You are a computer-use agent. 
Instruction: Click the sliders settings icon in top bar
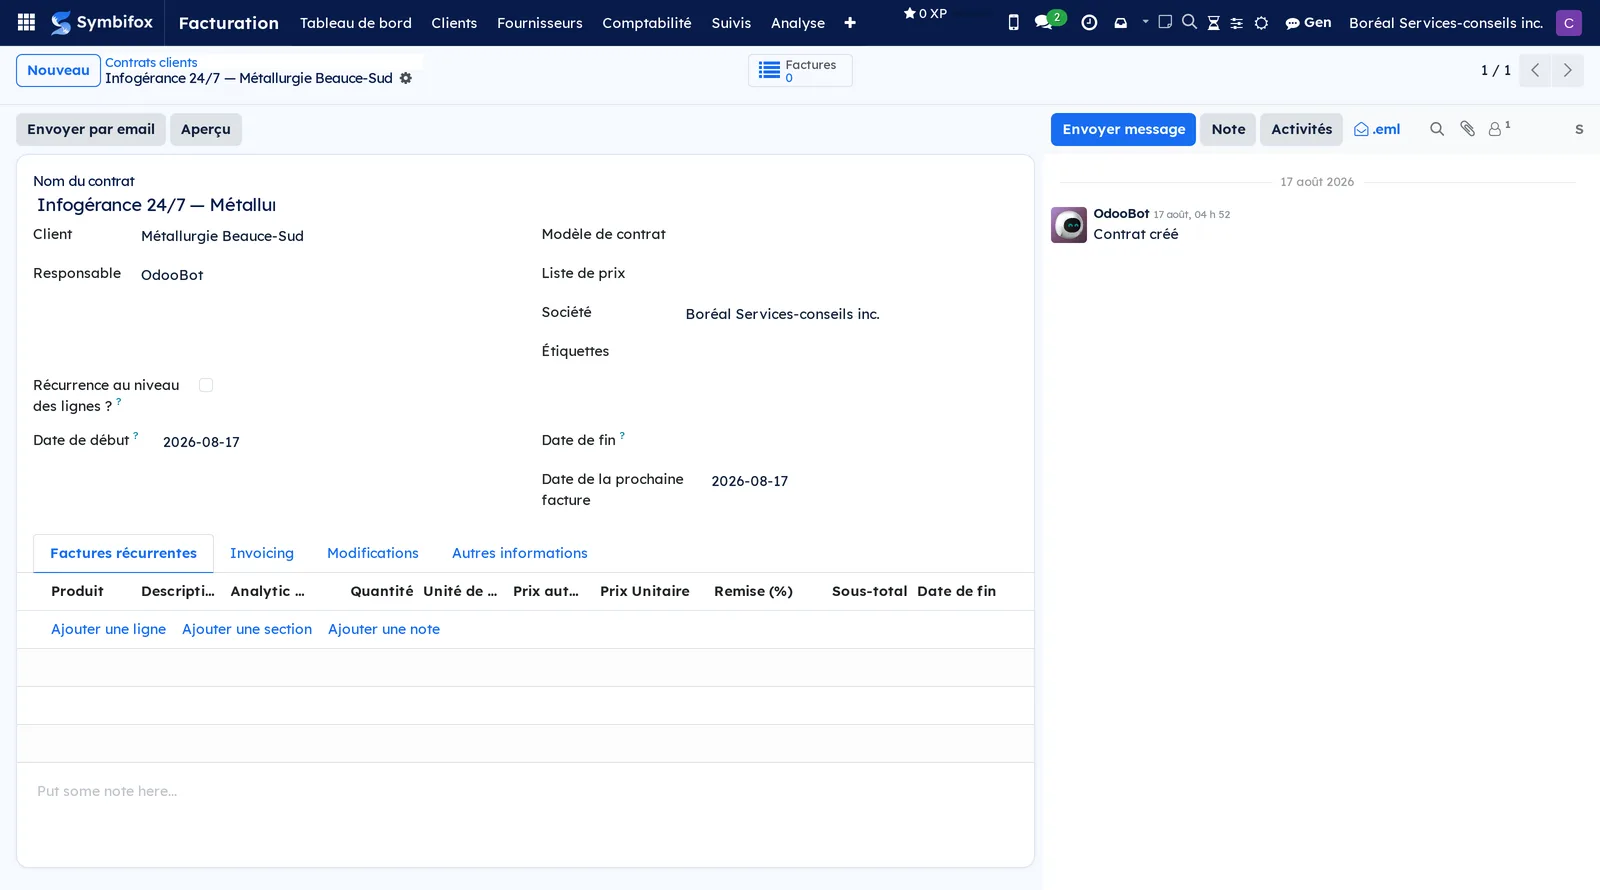1237,22
